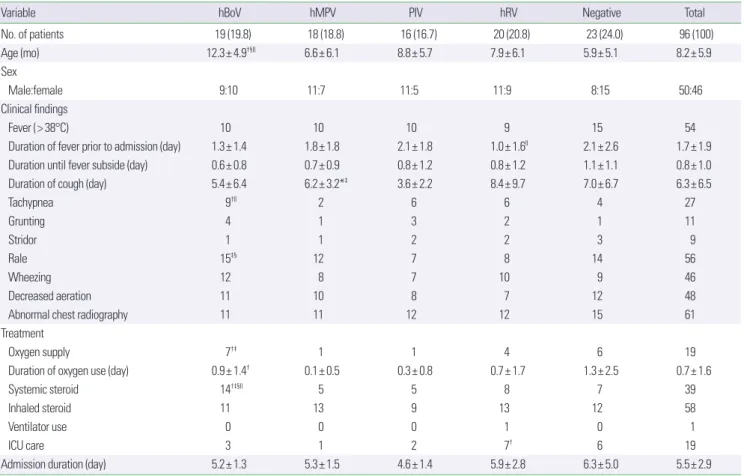Click 'Duration of fever prior to admission (day)'
Viewport: 744px width, 476px height.
click(x=94, y=146)
